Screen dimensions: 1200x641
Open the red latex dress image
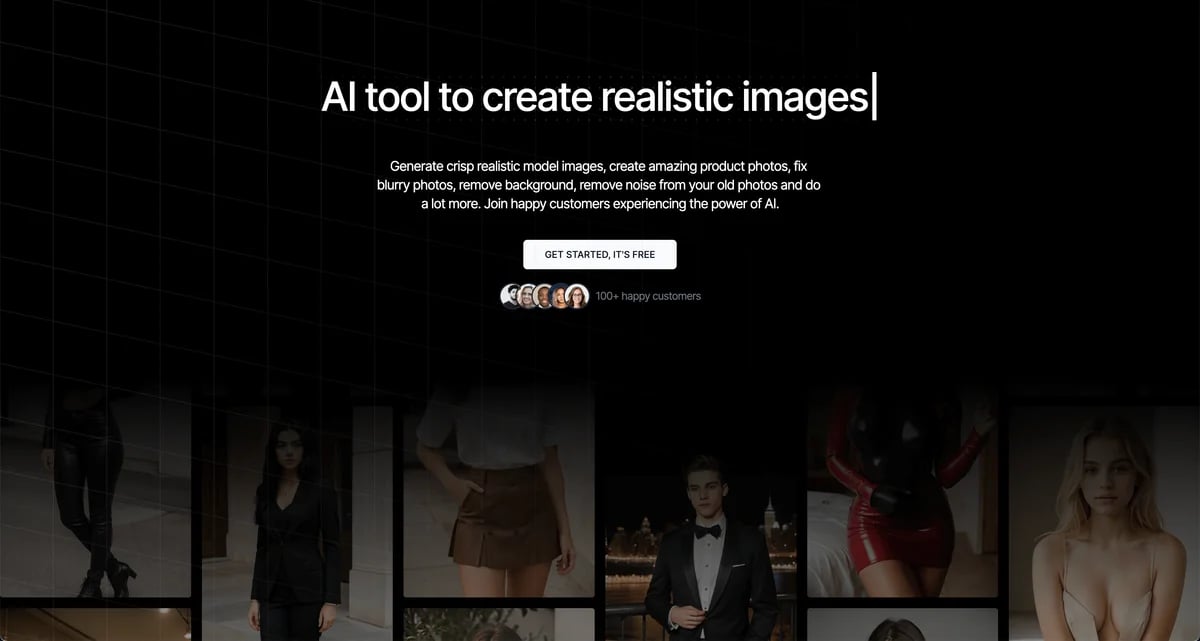902,492
